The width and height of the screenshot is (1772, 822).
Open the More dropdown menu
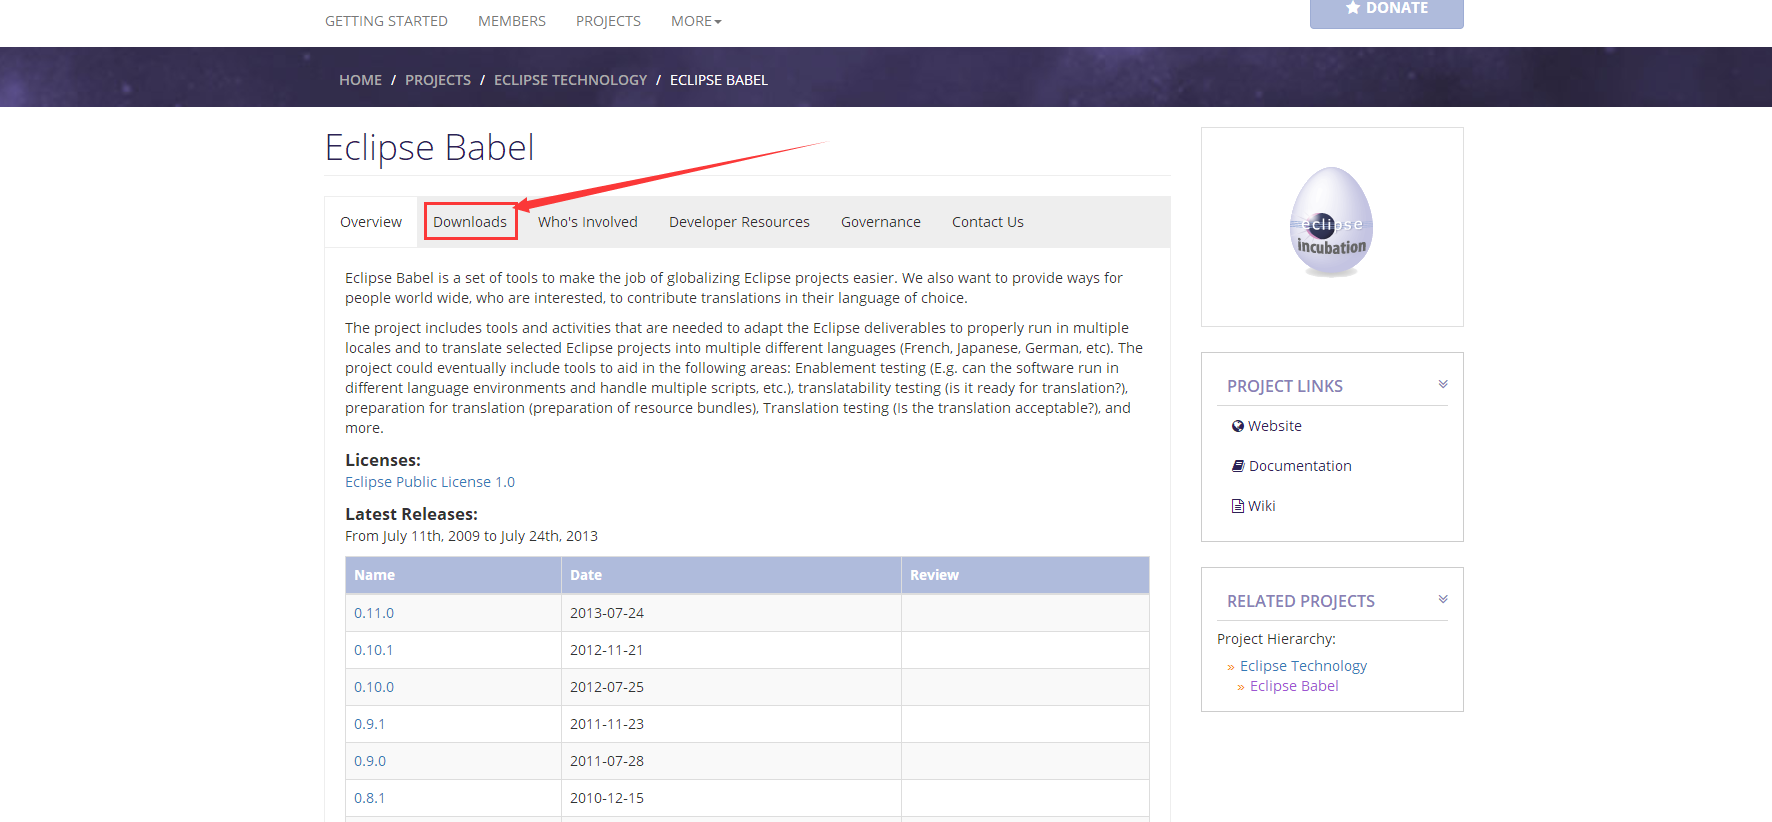click(696, 21)
